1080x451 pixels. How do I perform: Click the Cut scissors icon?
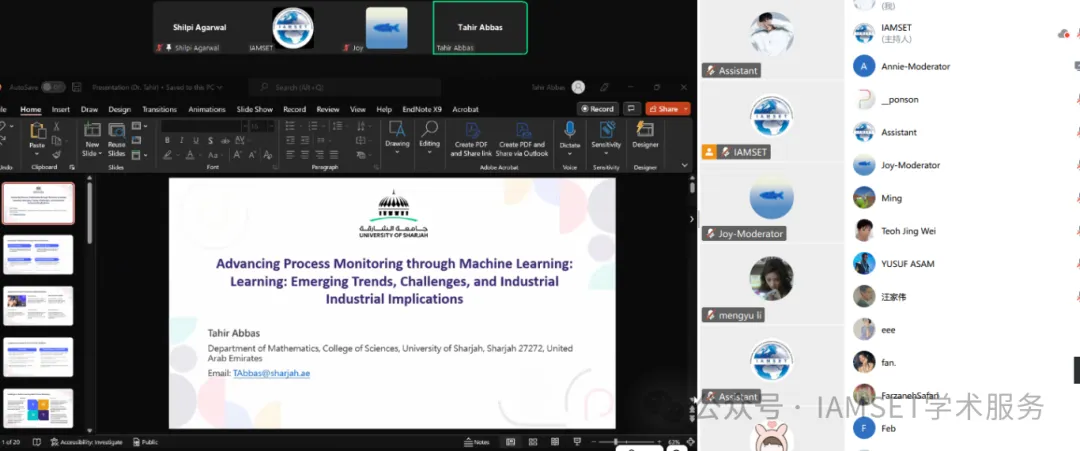coord(56,127)
